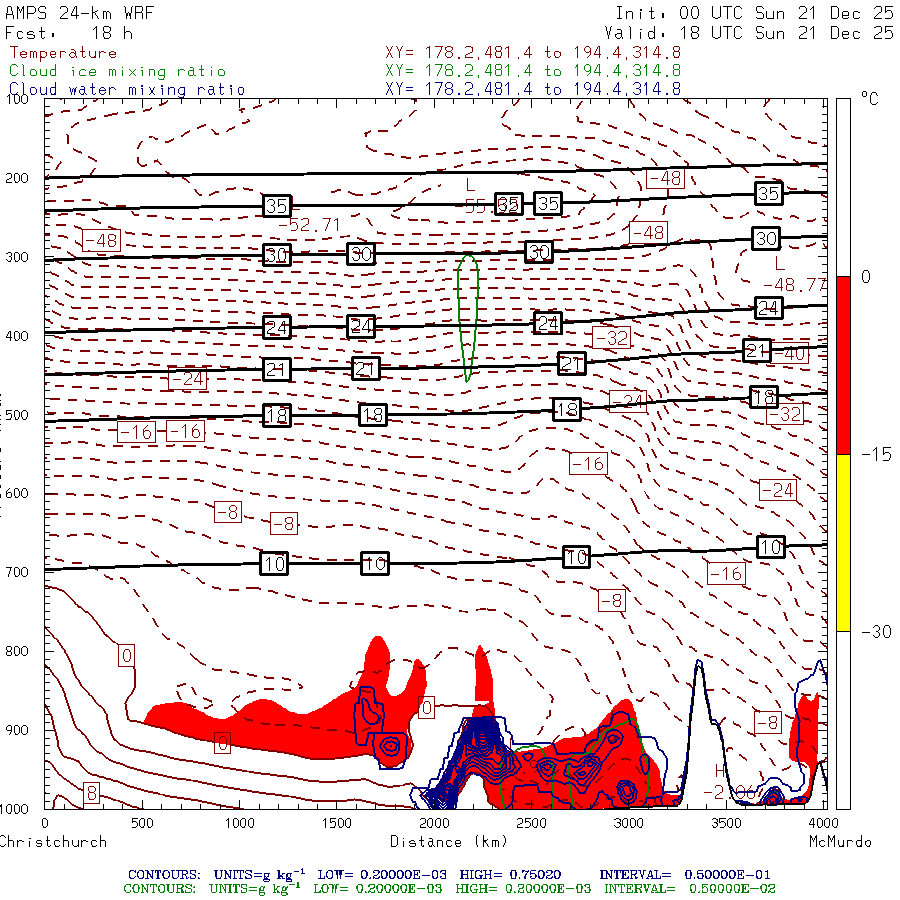Pick the red colorbar segment
This screenshot has height=900, width=900.
(x=843, y=365)
